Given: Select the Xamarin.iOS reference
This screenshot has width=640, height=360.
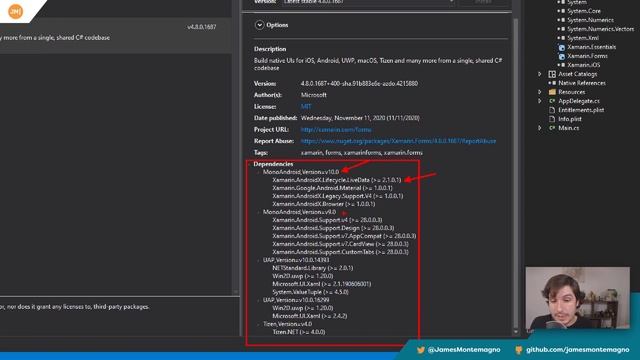Looking at the screenshot, I should [x=584, y=65].
